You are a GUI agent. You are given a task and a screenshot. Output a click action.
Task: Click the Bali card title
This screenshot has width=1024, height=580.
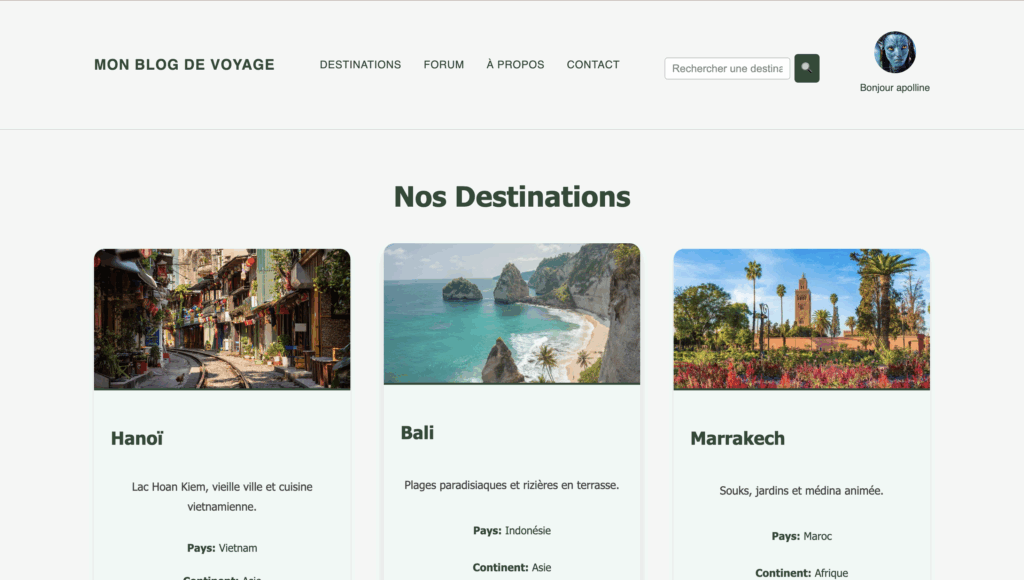417,433
